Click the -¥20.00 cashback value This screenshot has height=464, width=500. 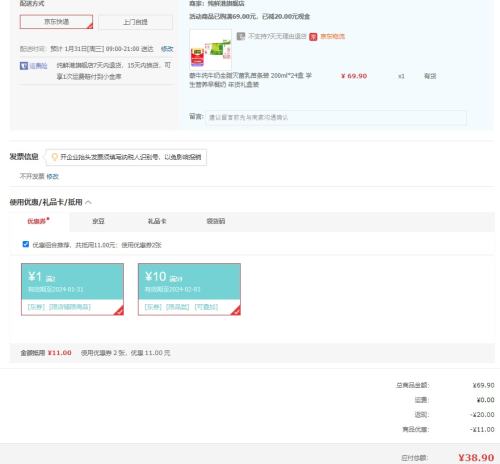482,415
